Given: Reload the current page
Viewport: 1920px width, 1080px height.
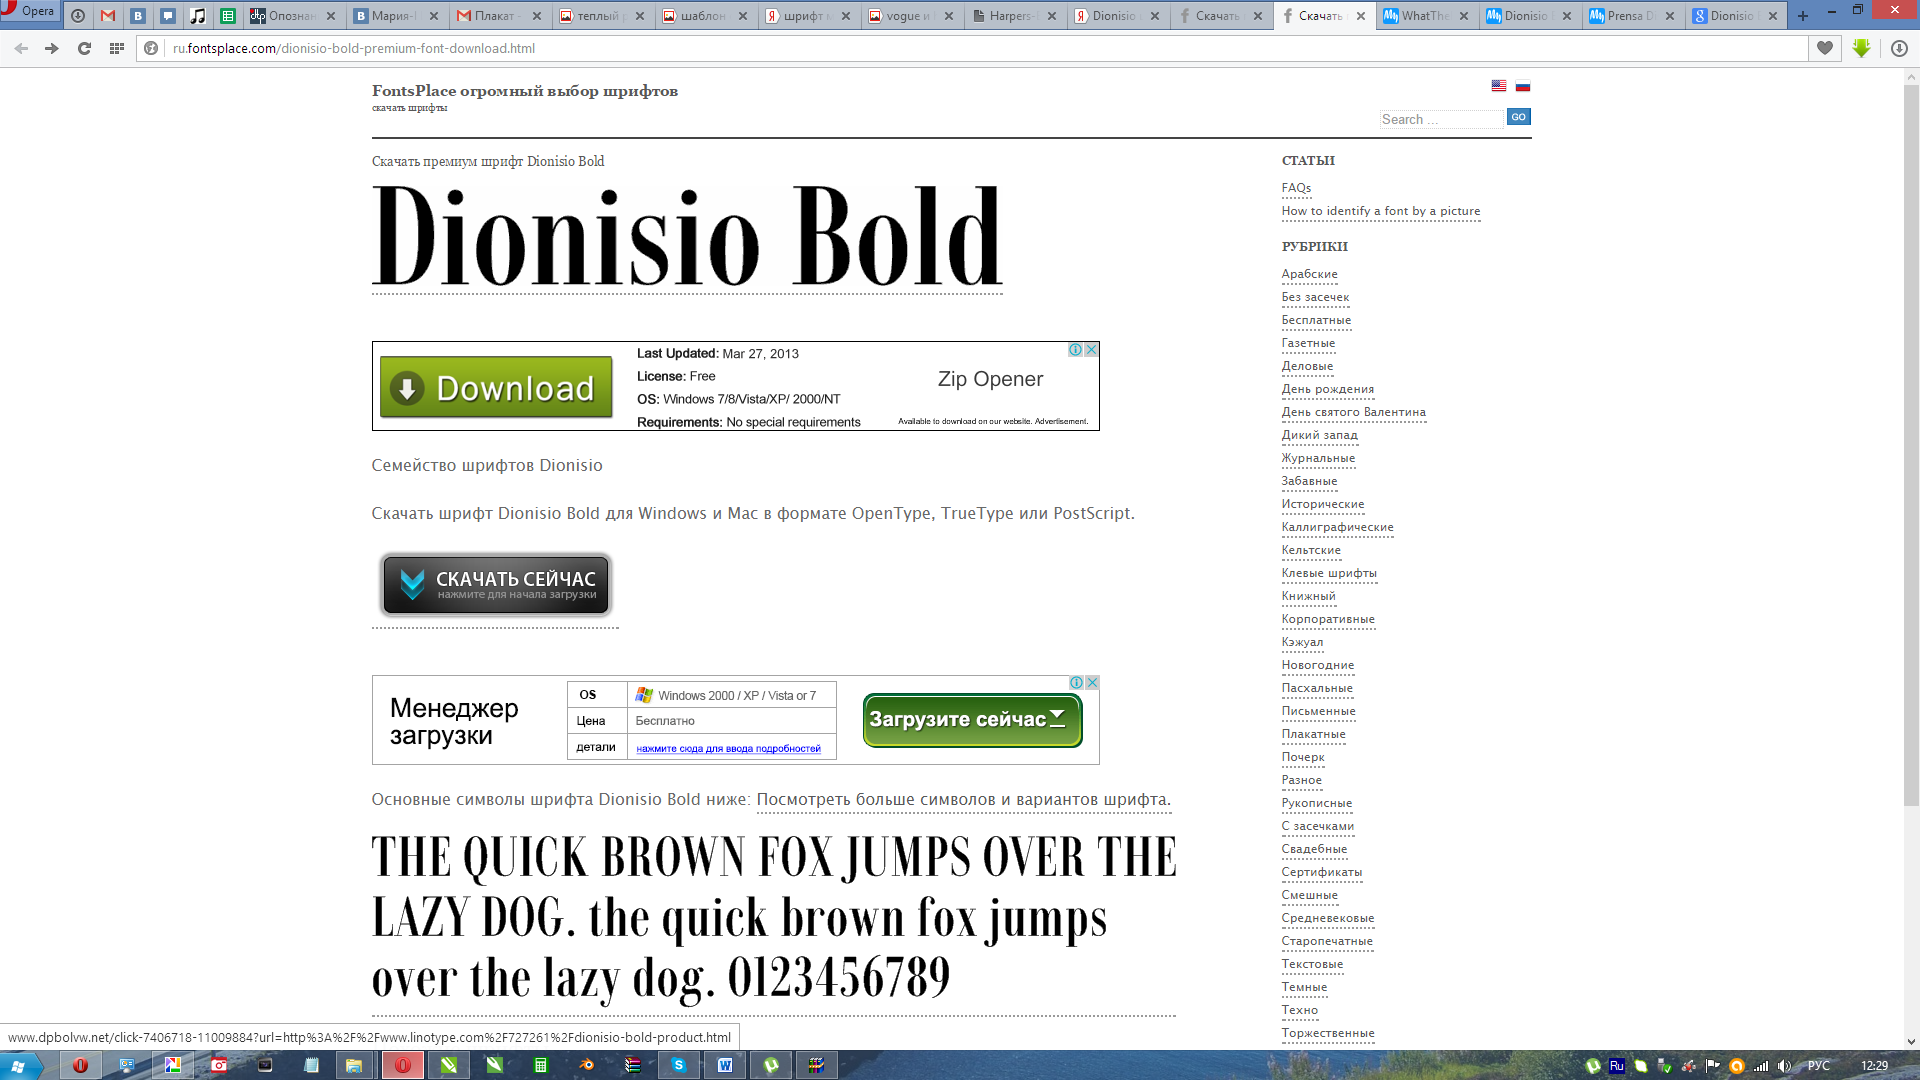Looking at the screenshot, I should click(84, 48).
